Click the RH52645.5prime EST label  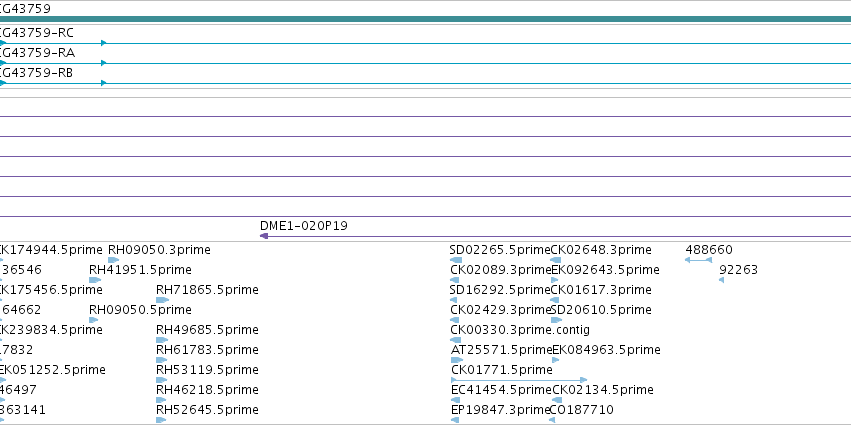coord(207,410)
